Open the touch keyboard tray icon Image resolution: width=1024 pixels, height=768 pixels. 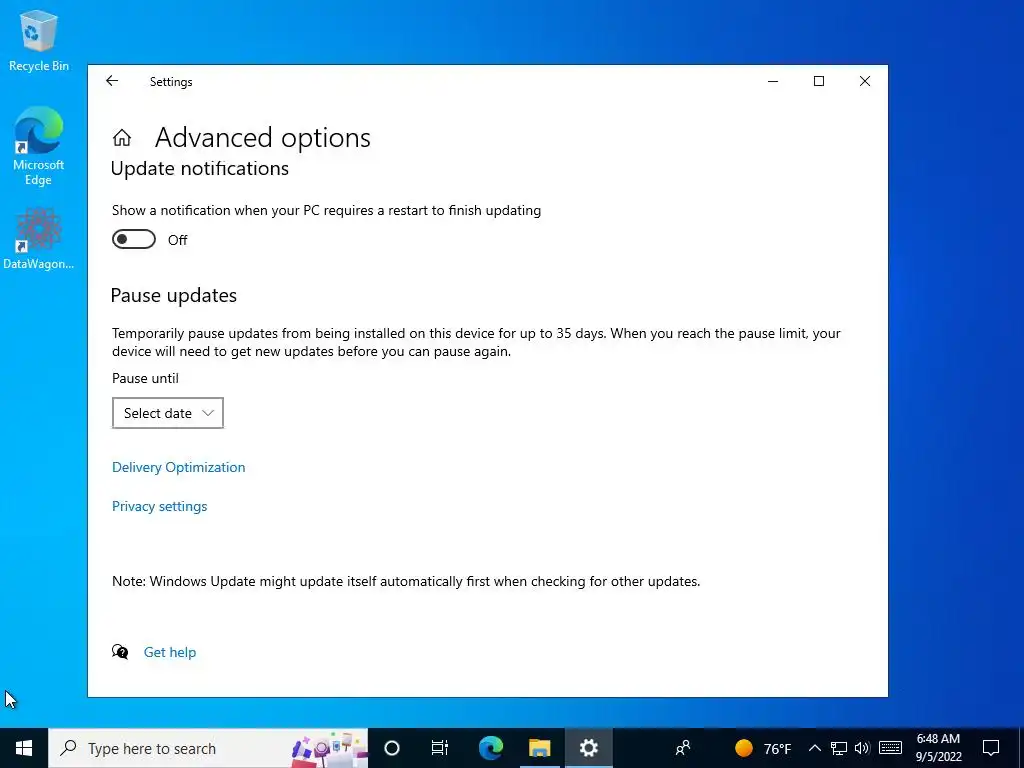coord(890,748)
